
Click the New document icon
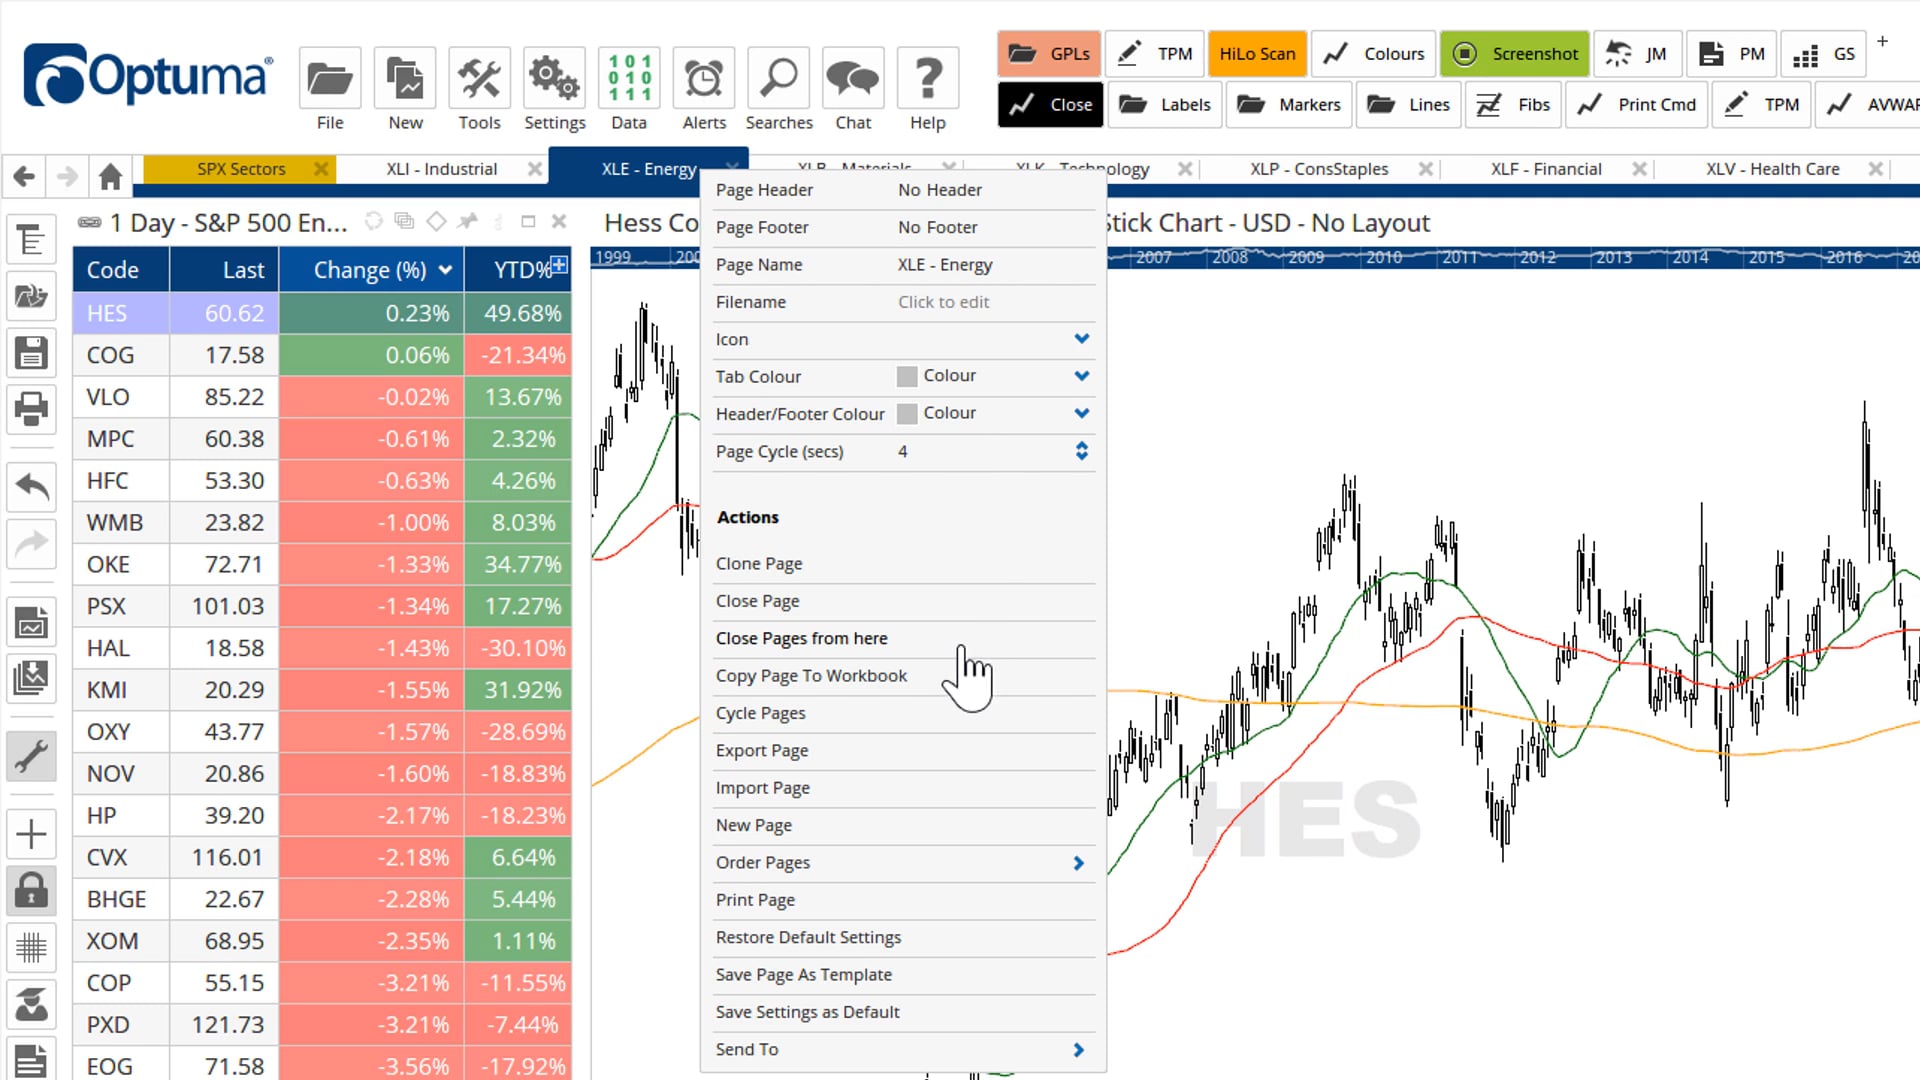click(405, 79)
